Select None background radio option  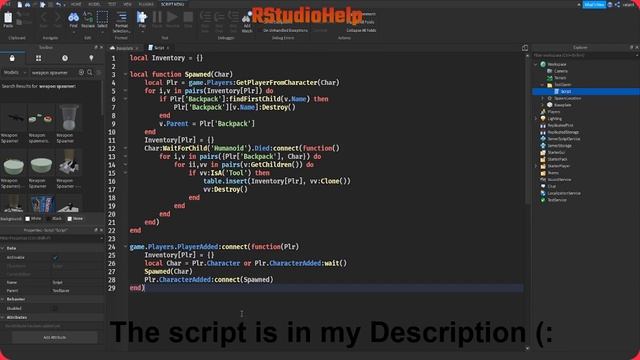[69, 219]
